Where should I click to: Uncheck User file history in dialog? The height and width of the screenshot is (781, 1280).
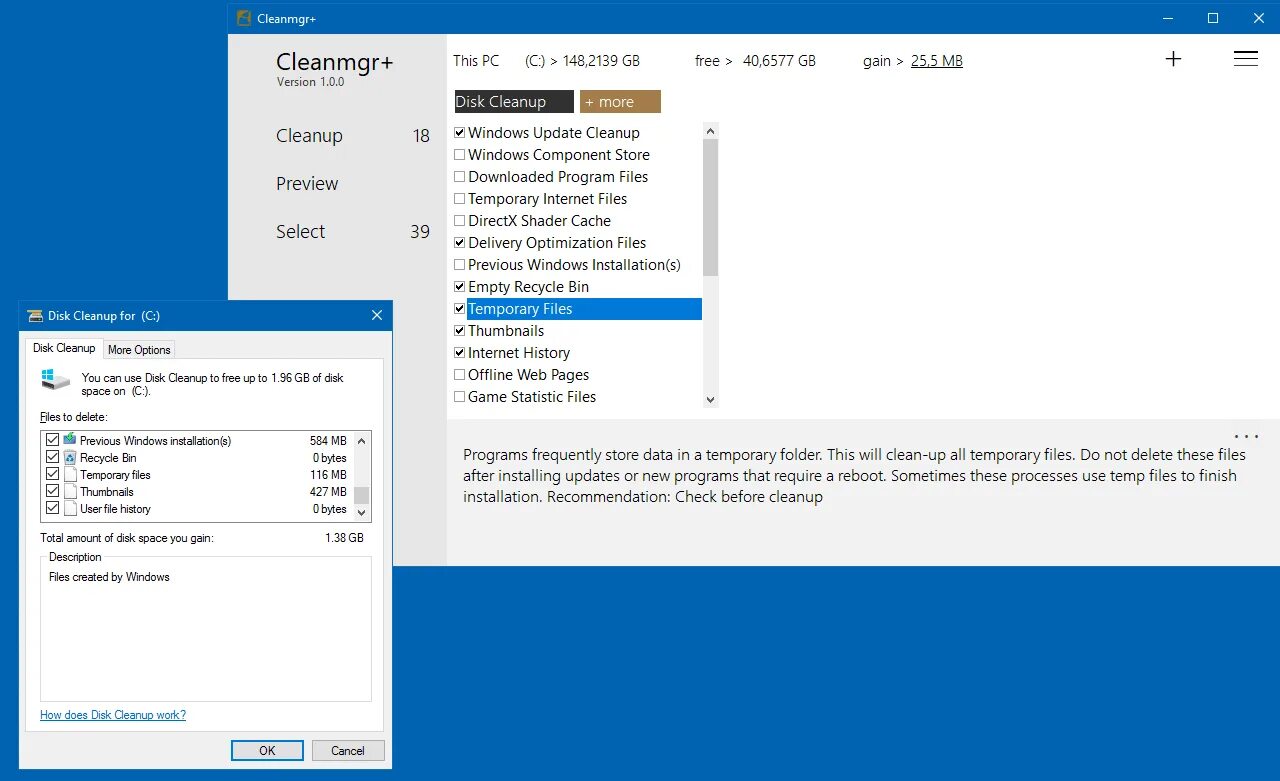[53, 508]
